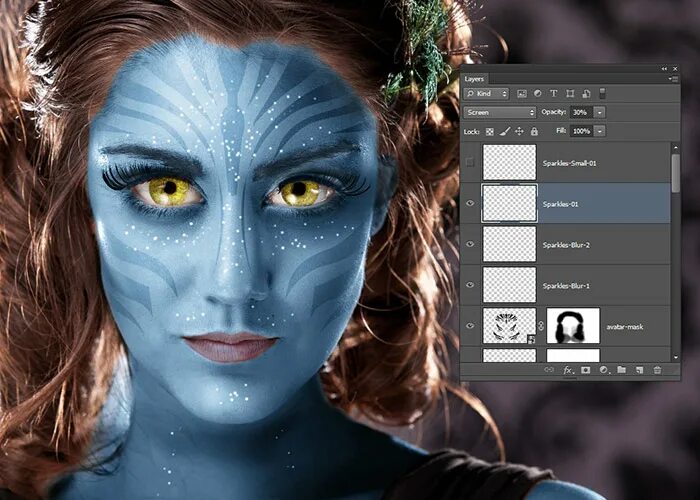
Task: Filter layers by smart objects icon
Action: tap(586, 93)
